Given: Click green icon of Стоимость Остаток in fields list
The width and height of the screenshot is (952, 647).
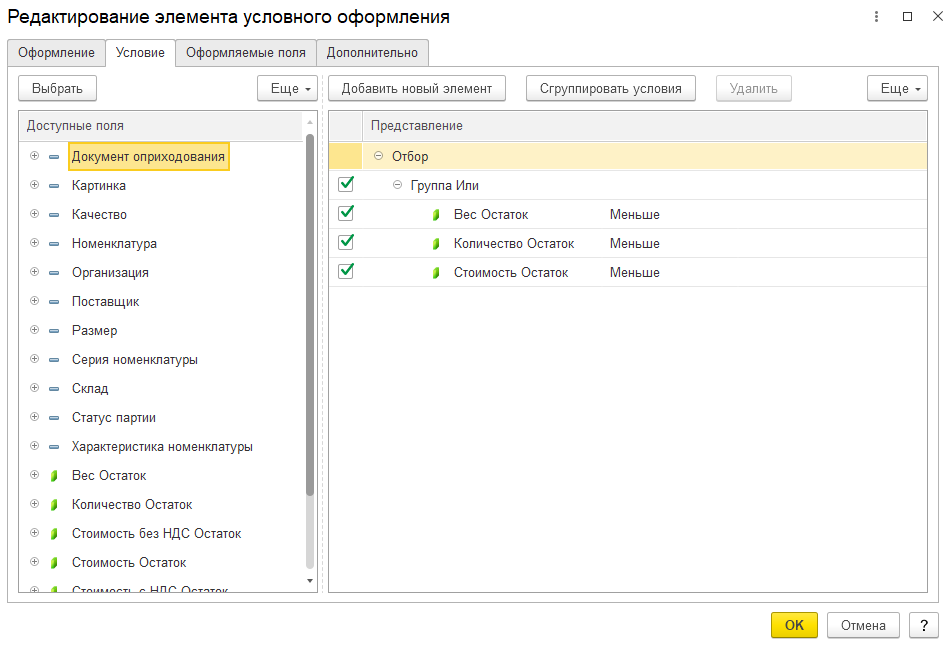Looking at the screenshot, I should tap(54, 563).
